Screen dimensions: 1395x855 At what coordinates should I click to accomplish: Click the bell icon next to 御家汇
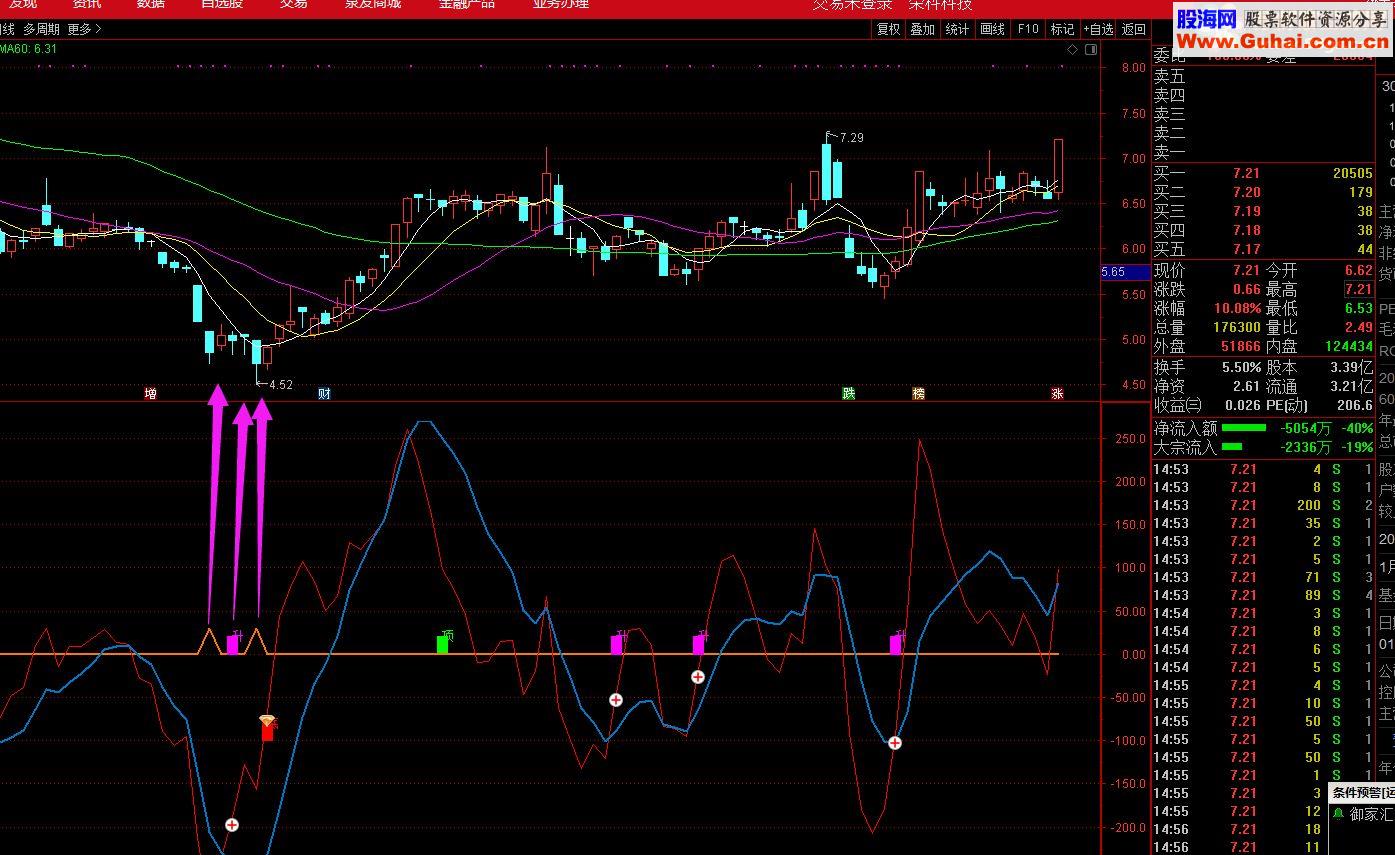pyautogui.click(x=1339, y=814)
